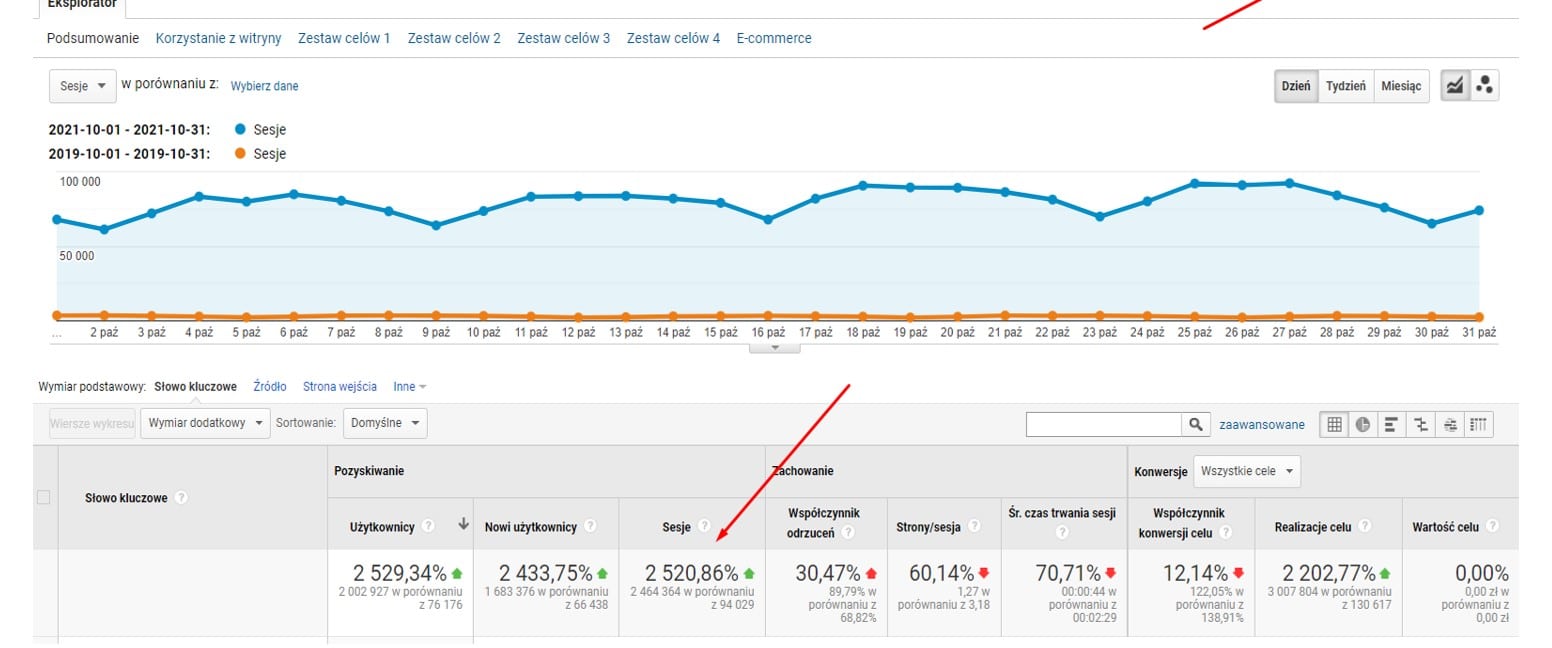Select the pivot table view icon

coord(1480,424)
